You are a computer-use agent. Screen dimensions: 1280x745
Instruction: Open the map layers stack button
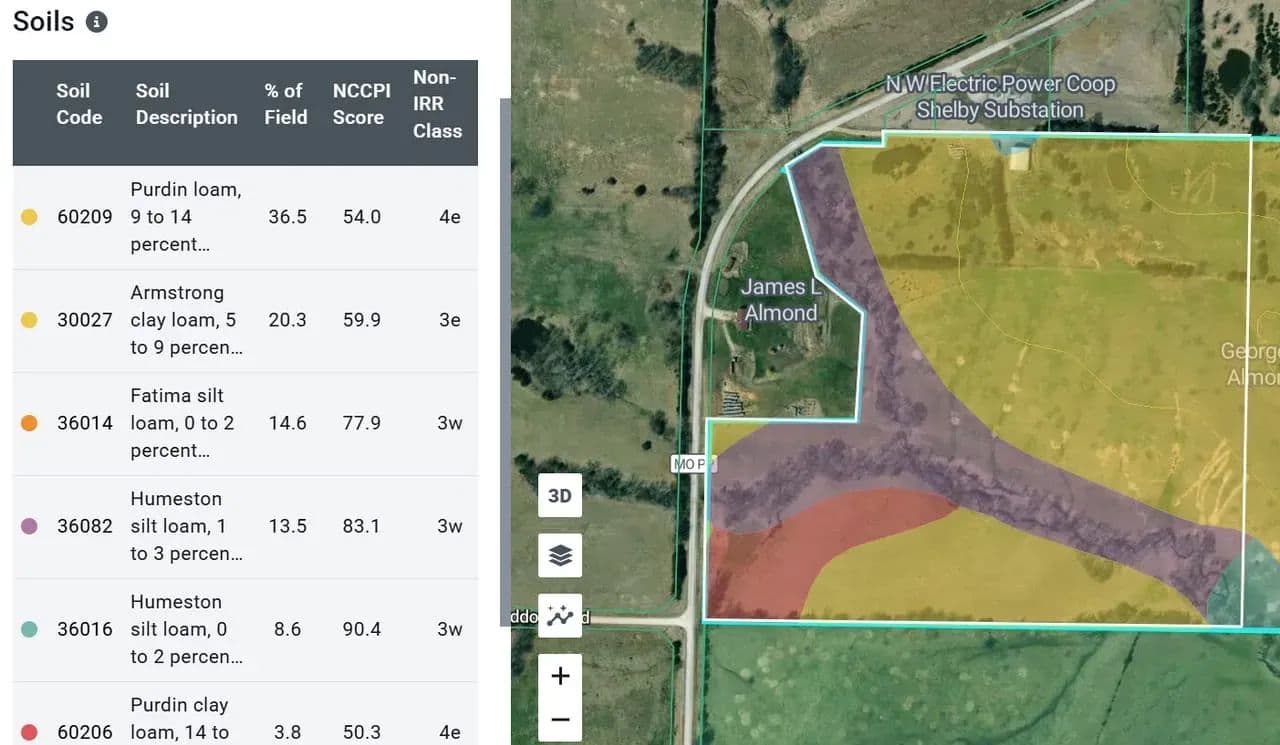pyautogui.click(x=560, y=556)
